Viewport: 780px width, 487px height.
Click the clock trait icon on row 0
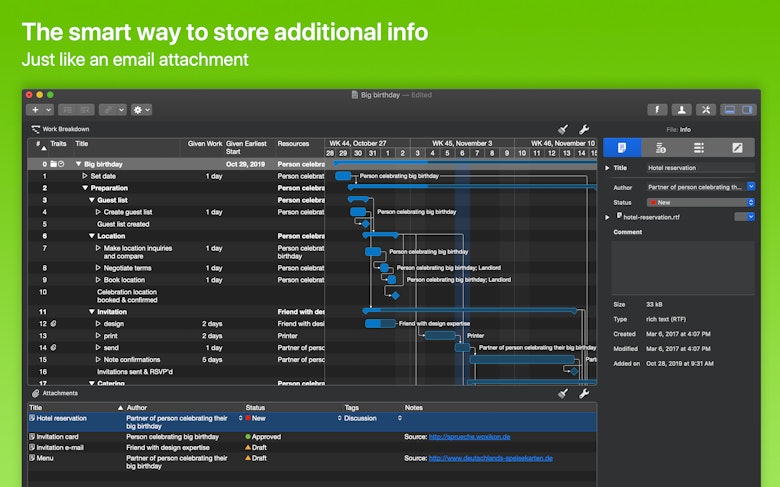[61, 164]
